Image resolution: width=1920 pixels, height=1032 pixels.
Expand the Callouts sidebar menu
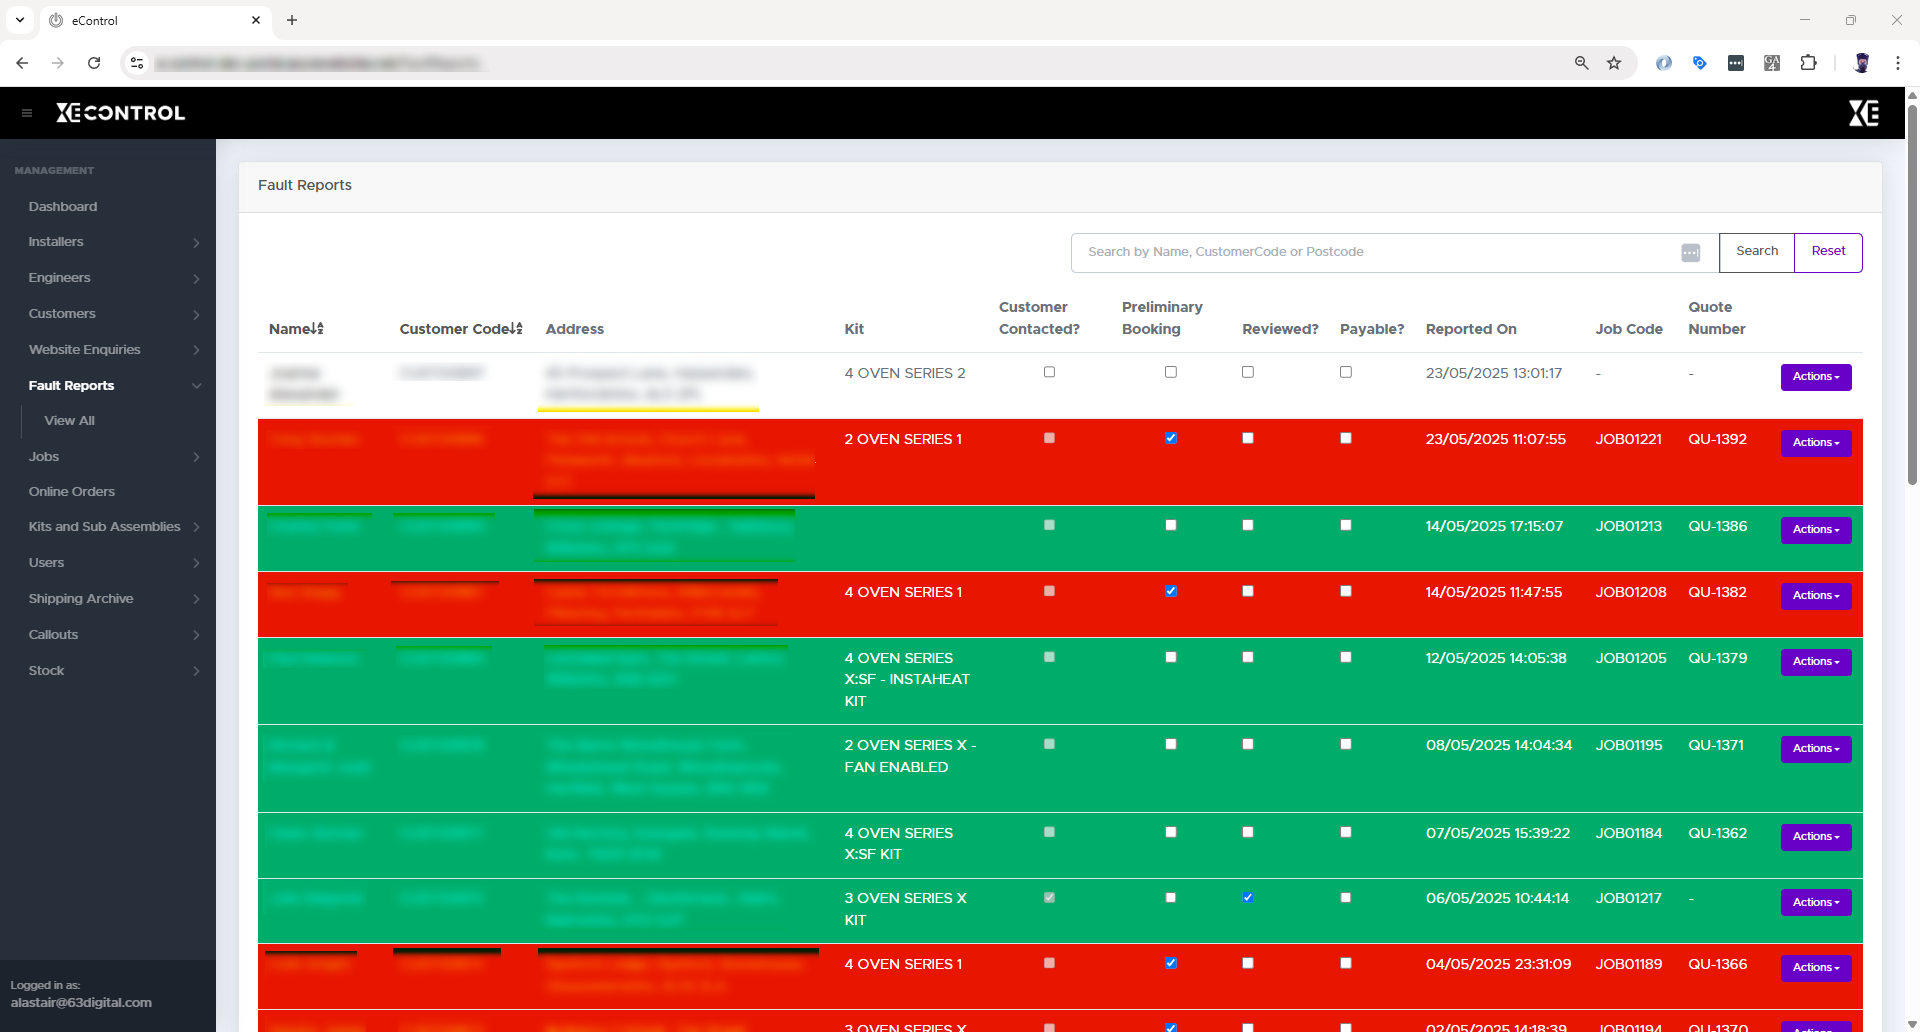point(108,635)
